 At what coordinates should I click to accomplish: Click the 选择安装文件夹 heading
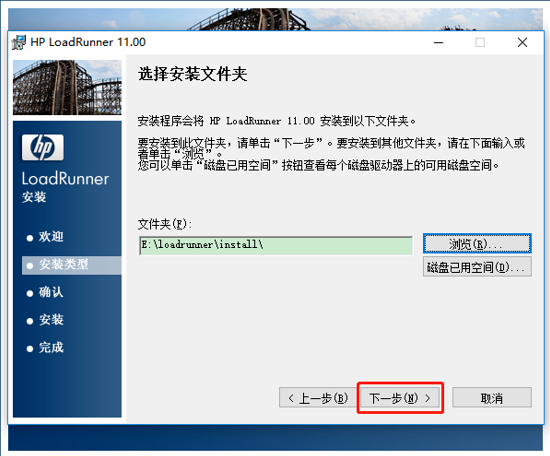click(x=193, y=74)
